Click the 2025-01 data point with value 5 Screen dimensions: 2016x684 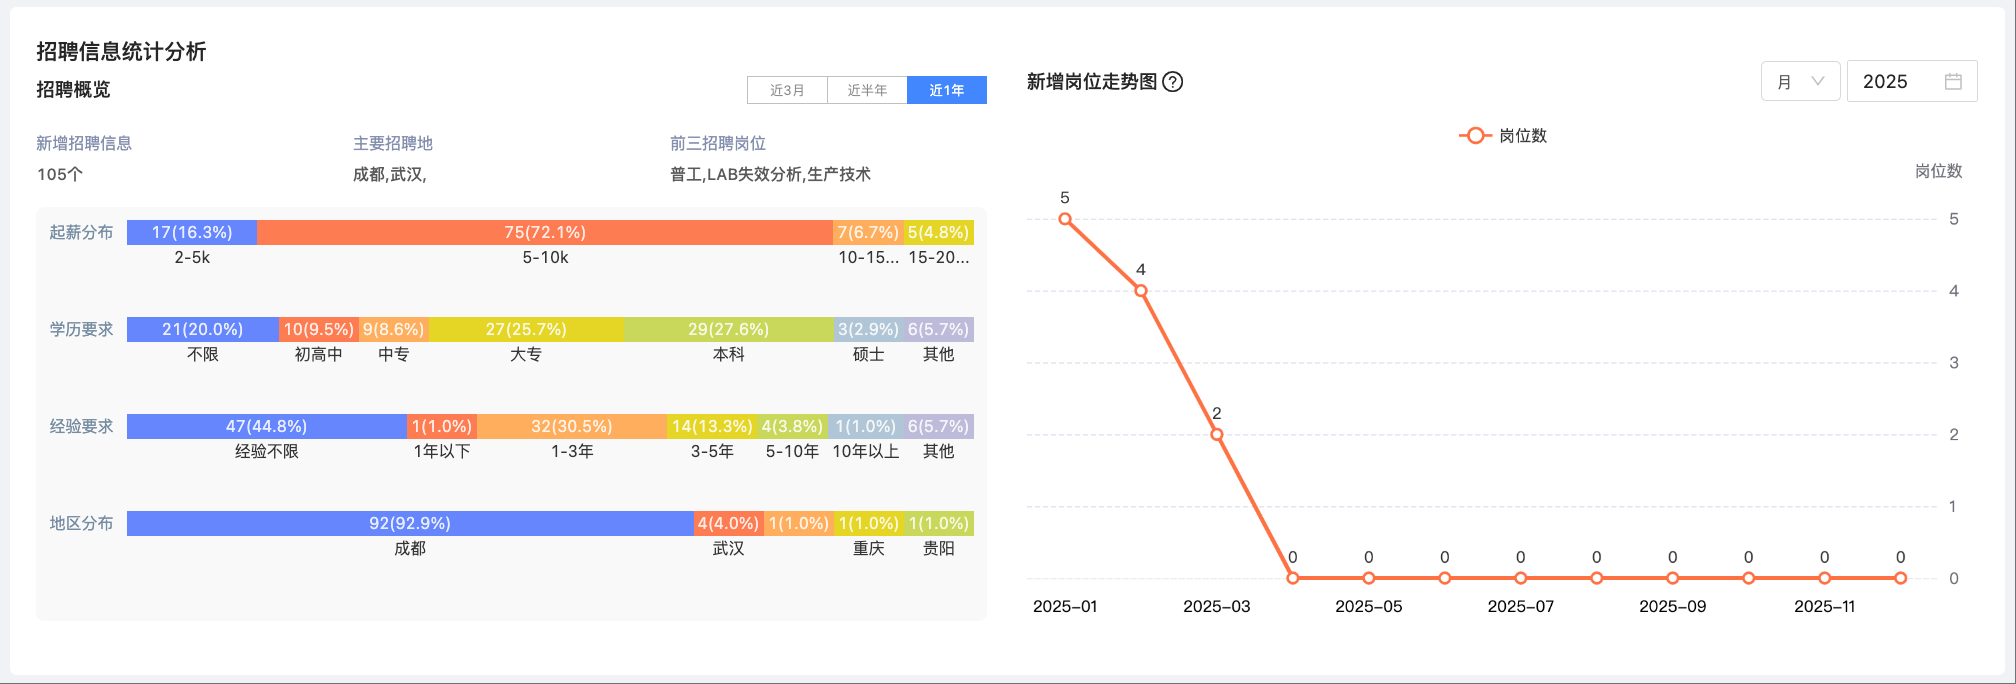point(1065,219)
